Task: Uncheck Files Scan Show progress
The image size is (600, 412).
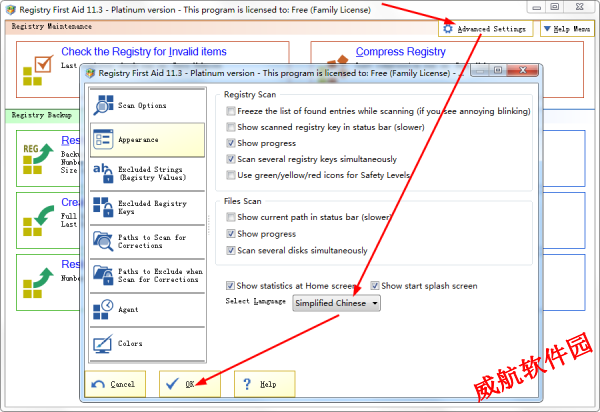Action: 231,234
